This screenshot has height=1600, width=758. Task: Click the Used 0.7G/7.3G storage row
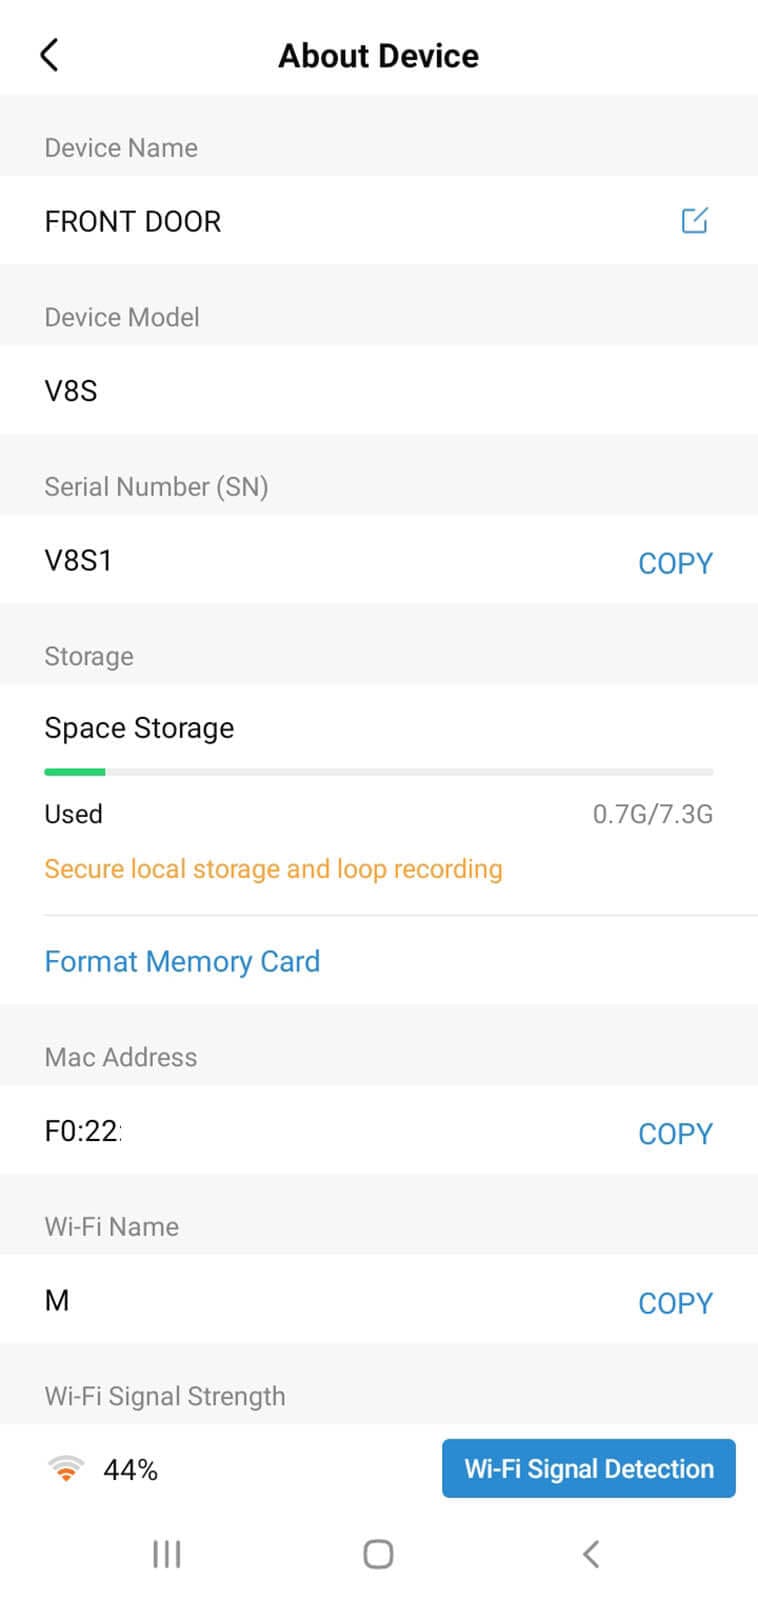click(x=378, y=813)
